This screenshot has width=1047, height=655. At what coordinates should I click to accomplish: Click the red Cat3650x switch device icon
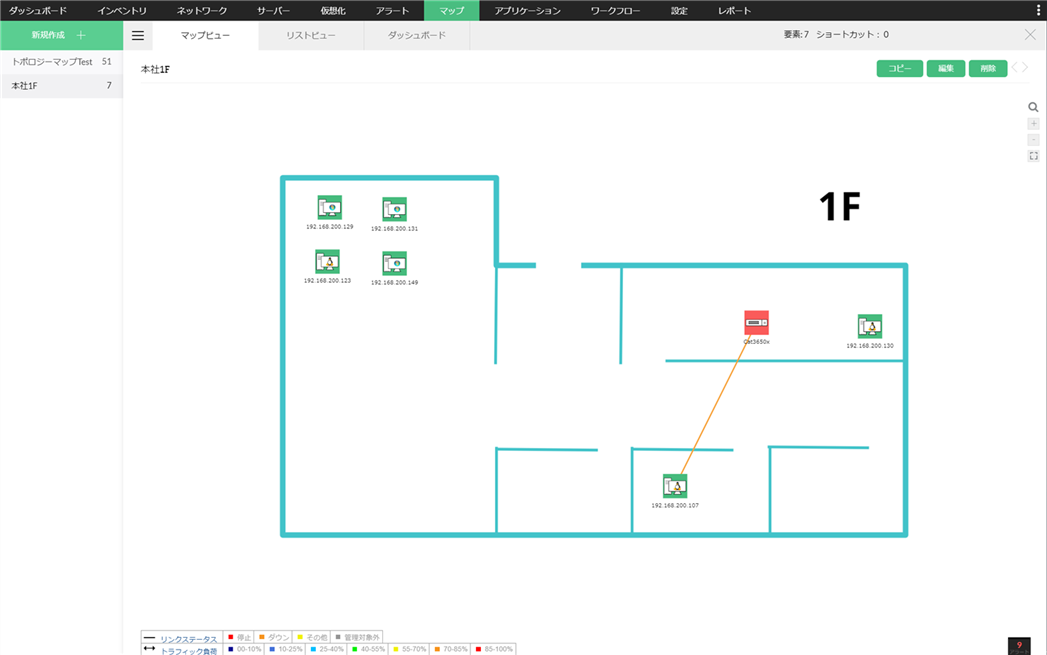click(757, 322)
